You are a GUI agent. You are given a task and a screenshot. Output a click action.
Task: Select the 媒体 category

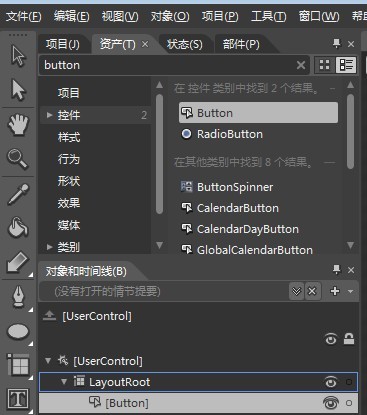(69, 225)
